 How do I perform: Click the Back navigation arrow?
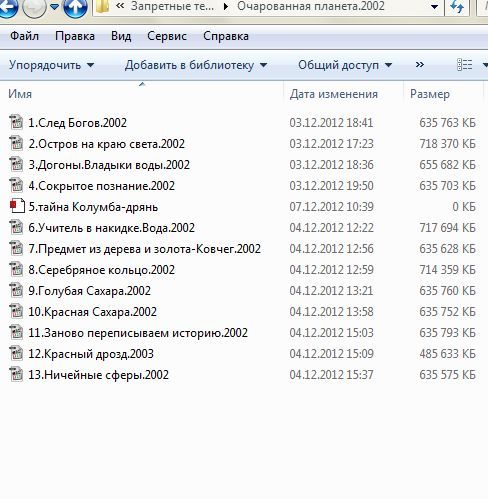(7, 7)
